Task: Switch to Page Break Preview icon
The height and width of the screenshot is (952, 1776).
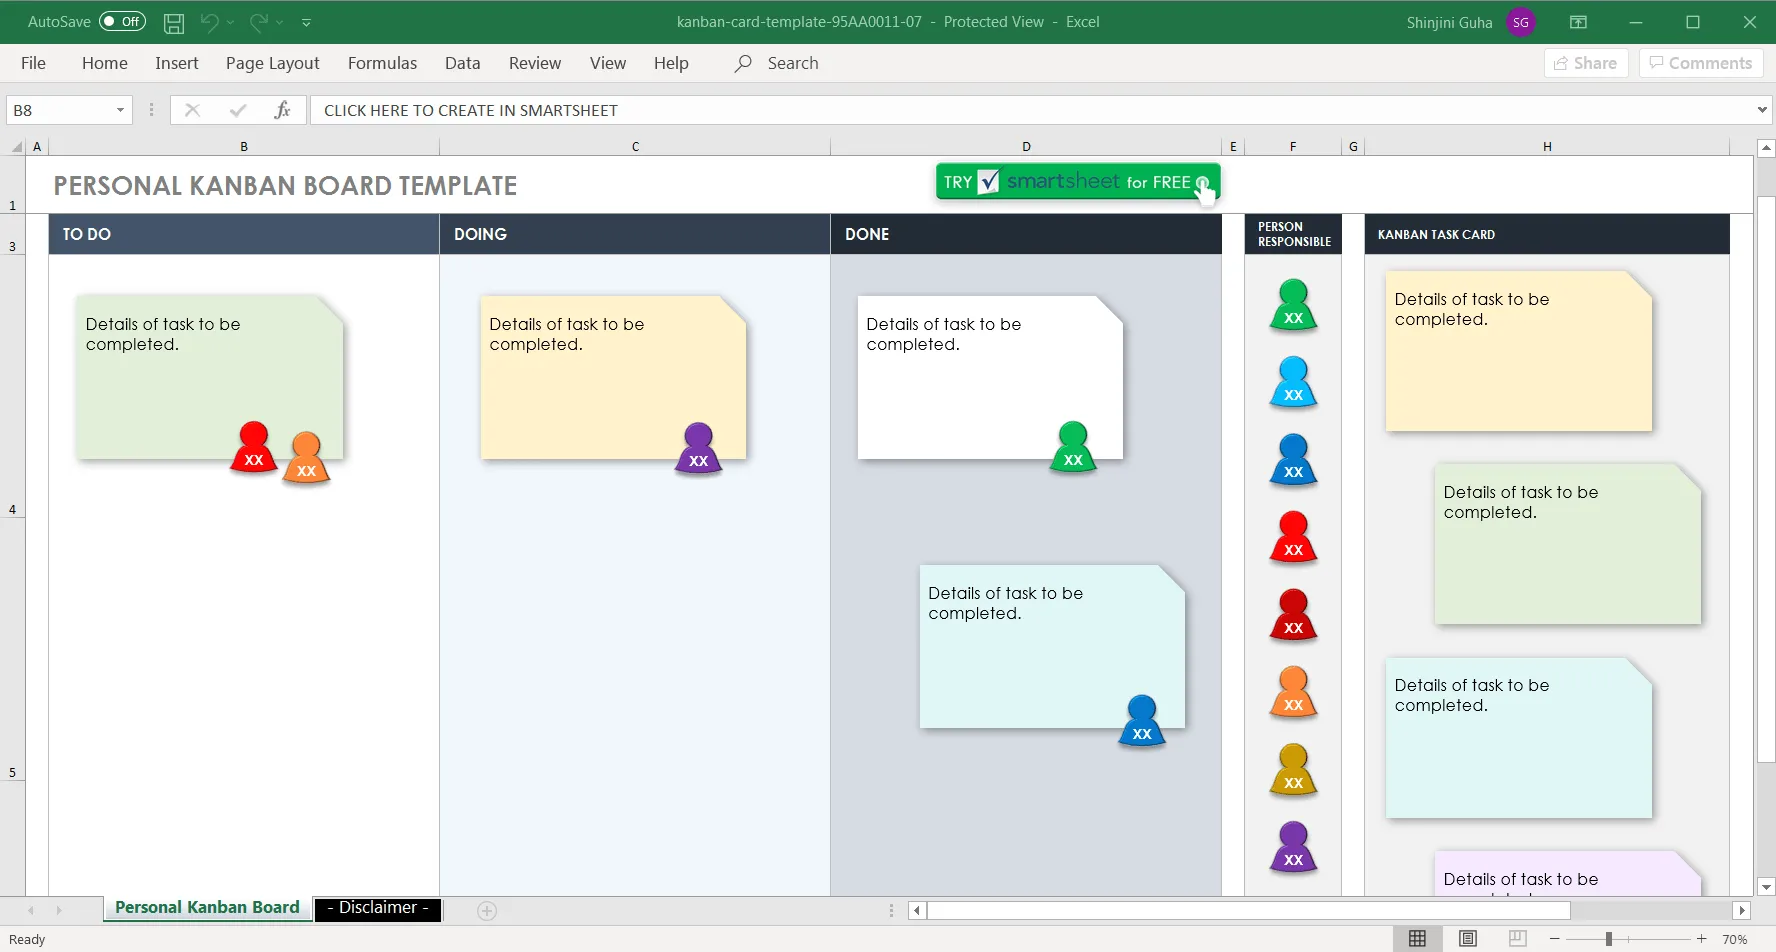Action: pyautogui.click(x=1517, y=938)
